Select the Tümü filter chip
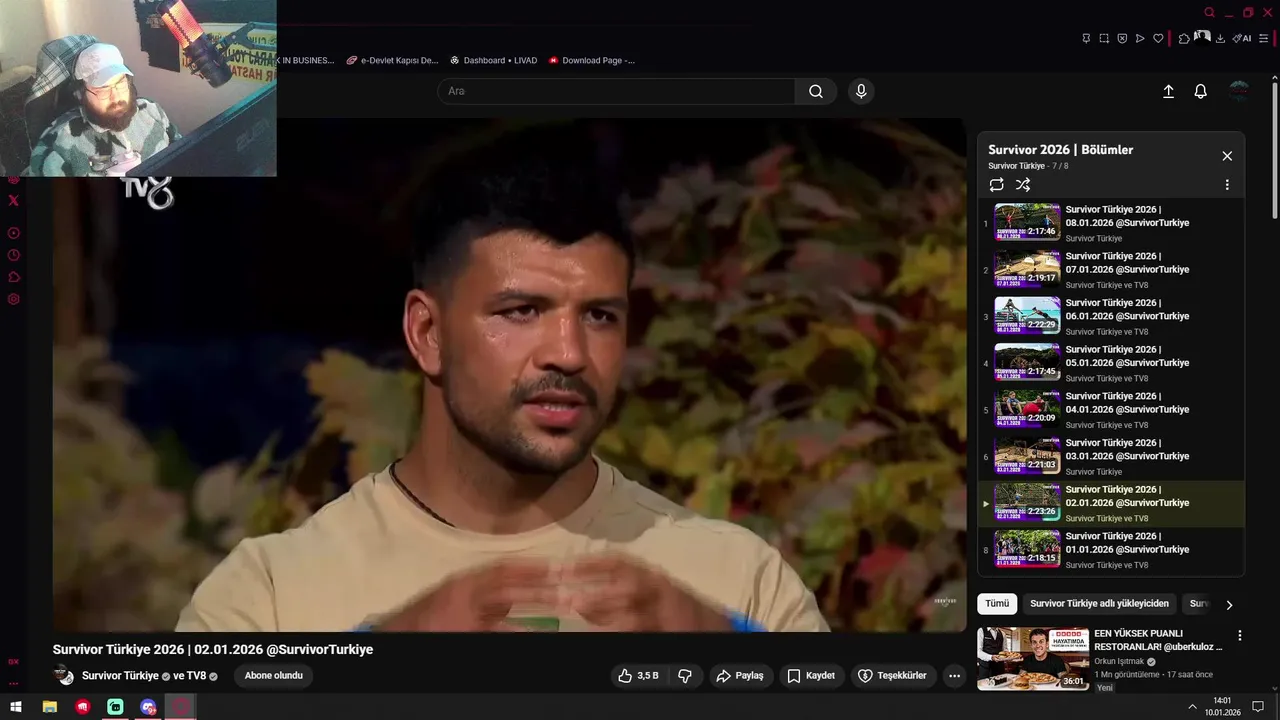 click(x=997, y=604)
